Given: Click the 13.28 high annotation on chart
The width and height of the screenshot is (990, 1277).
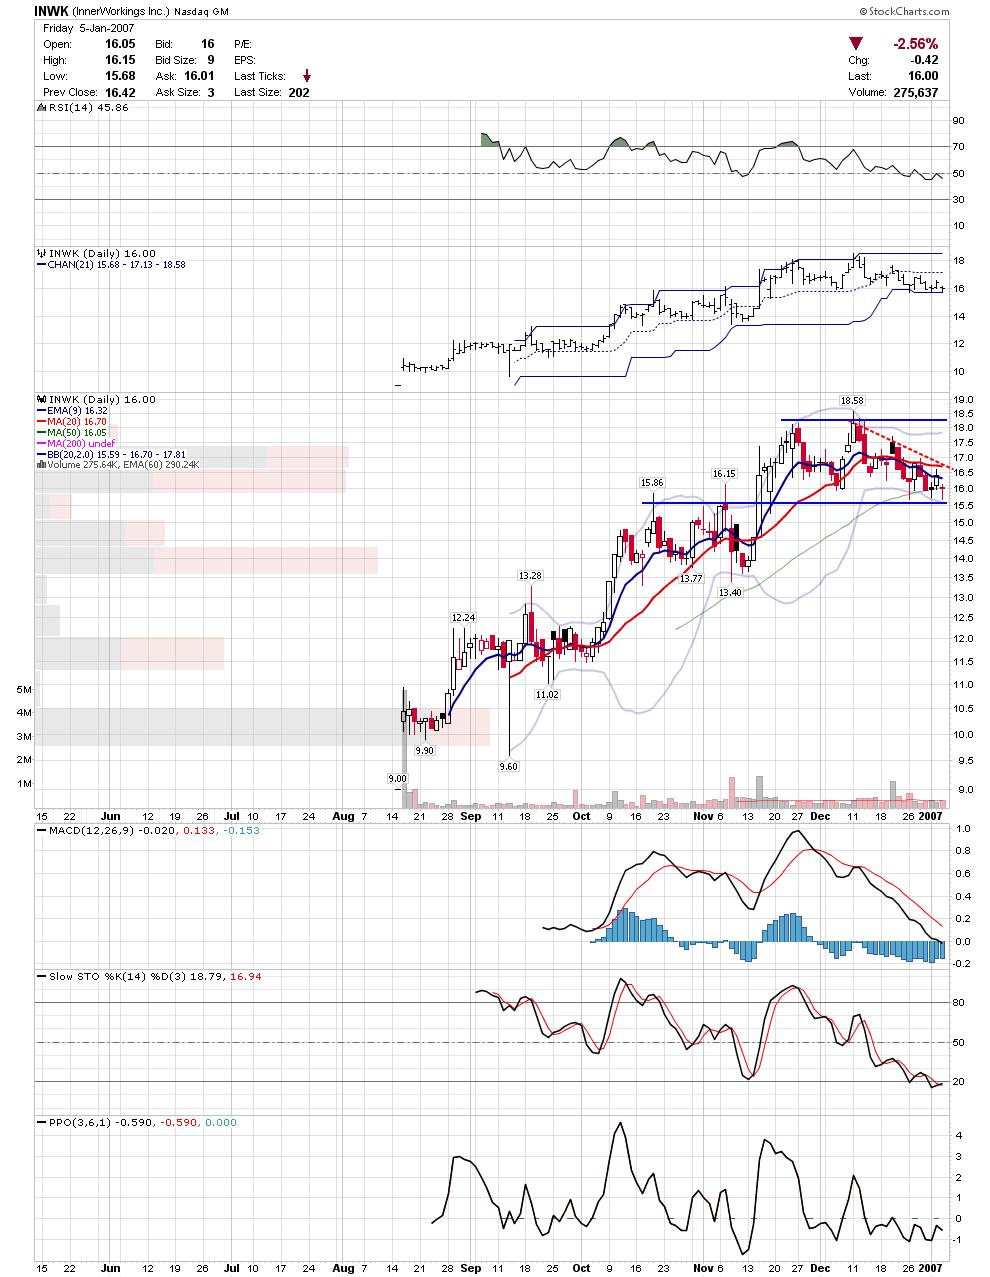Looking at the screenshot, I should (529, 575).
